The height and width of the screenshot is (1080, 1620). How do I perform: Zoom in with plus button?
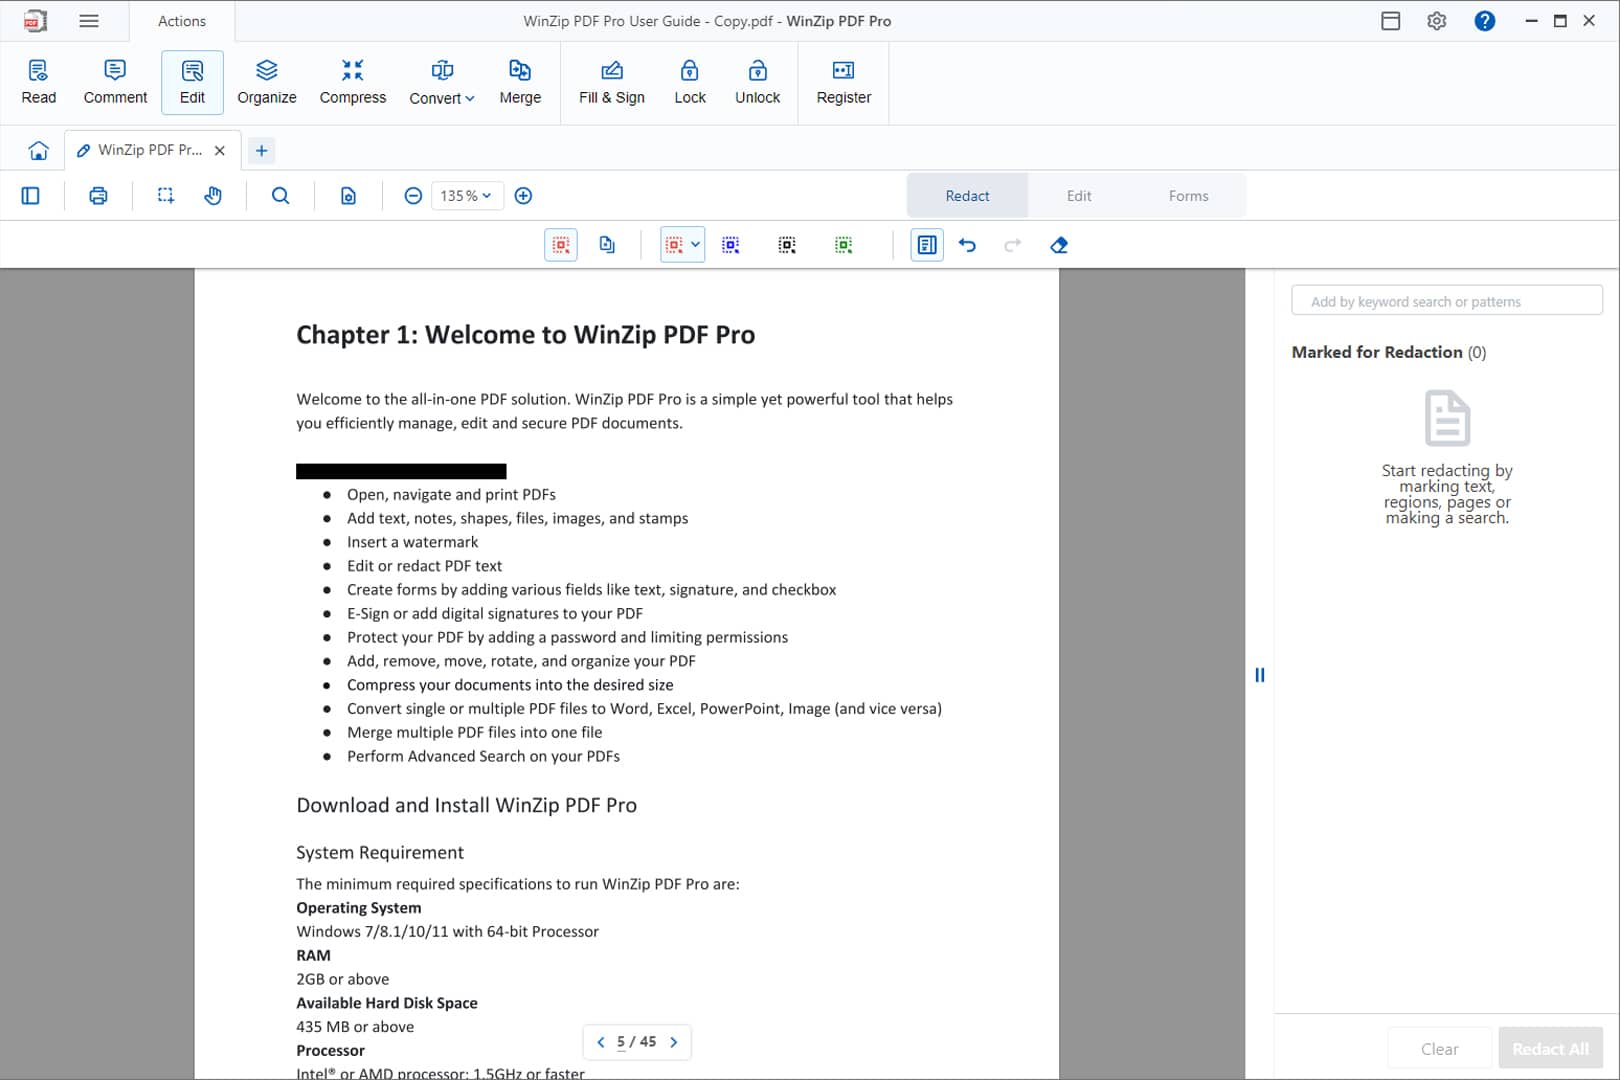(523, 196)
